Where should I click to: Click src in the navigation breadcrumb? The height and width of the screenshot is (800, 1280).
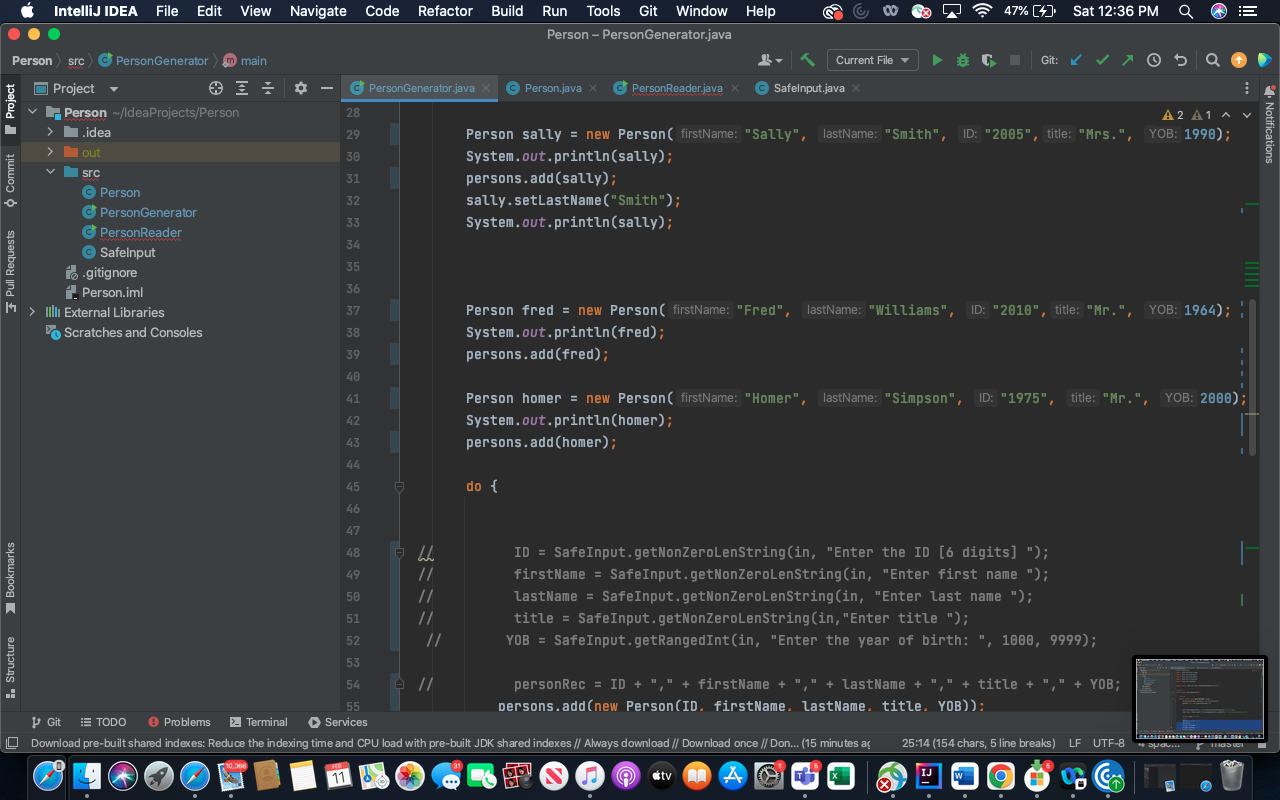76,60
